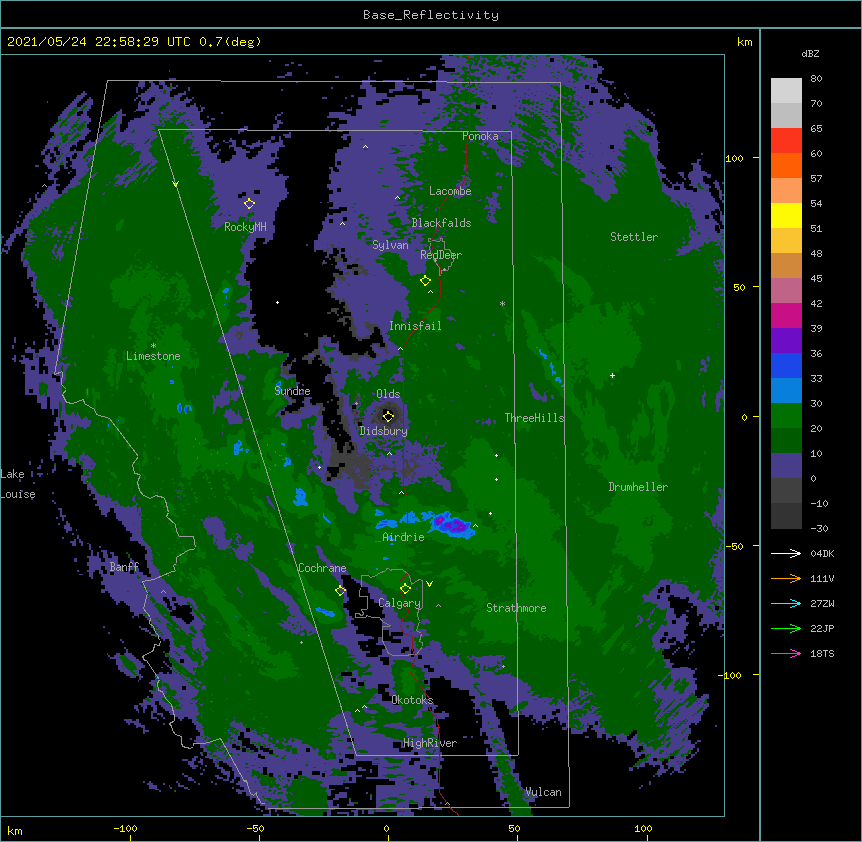862x842 pixels.
Task: Click the Okotoks city label
Action: tap(412, 700)
